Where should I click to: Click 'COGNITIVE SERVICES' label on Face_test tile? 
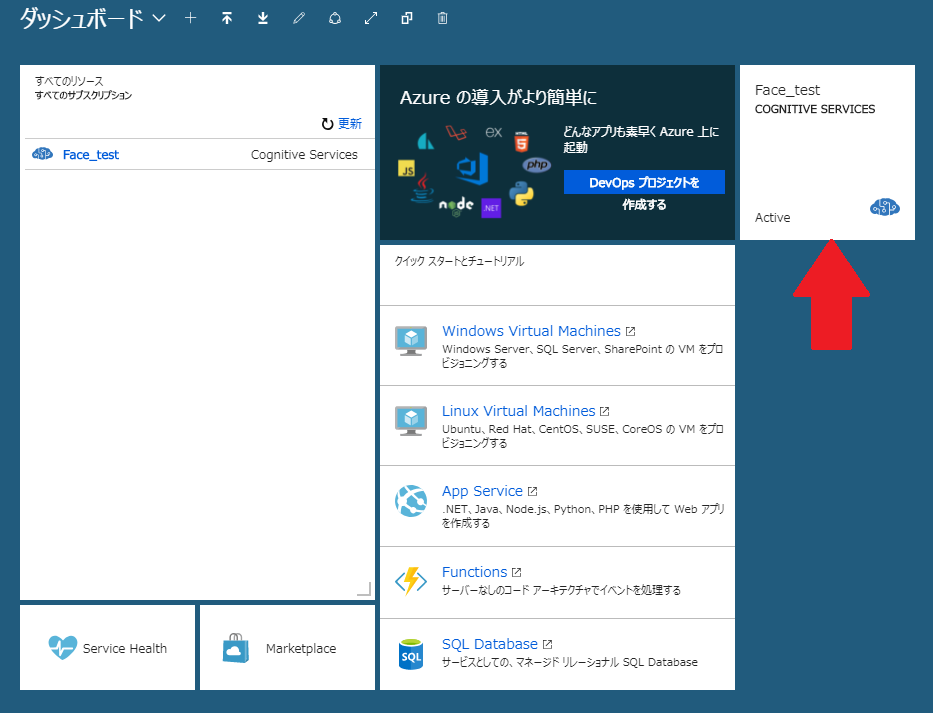point(815,109)
